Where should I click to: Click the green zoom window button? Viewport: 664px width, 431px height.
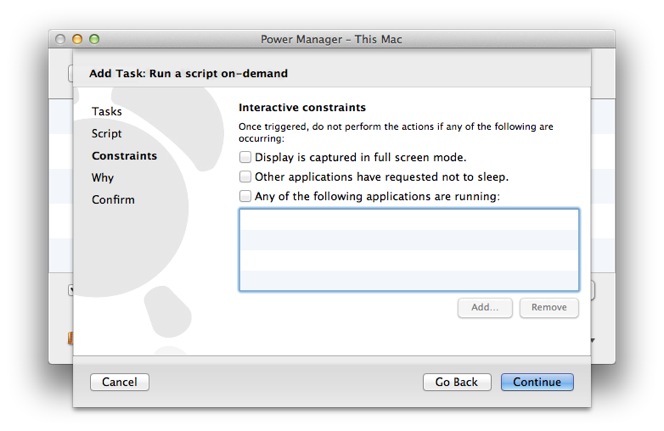(x=94, y=39)
